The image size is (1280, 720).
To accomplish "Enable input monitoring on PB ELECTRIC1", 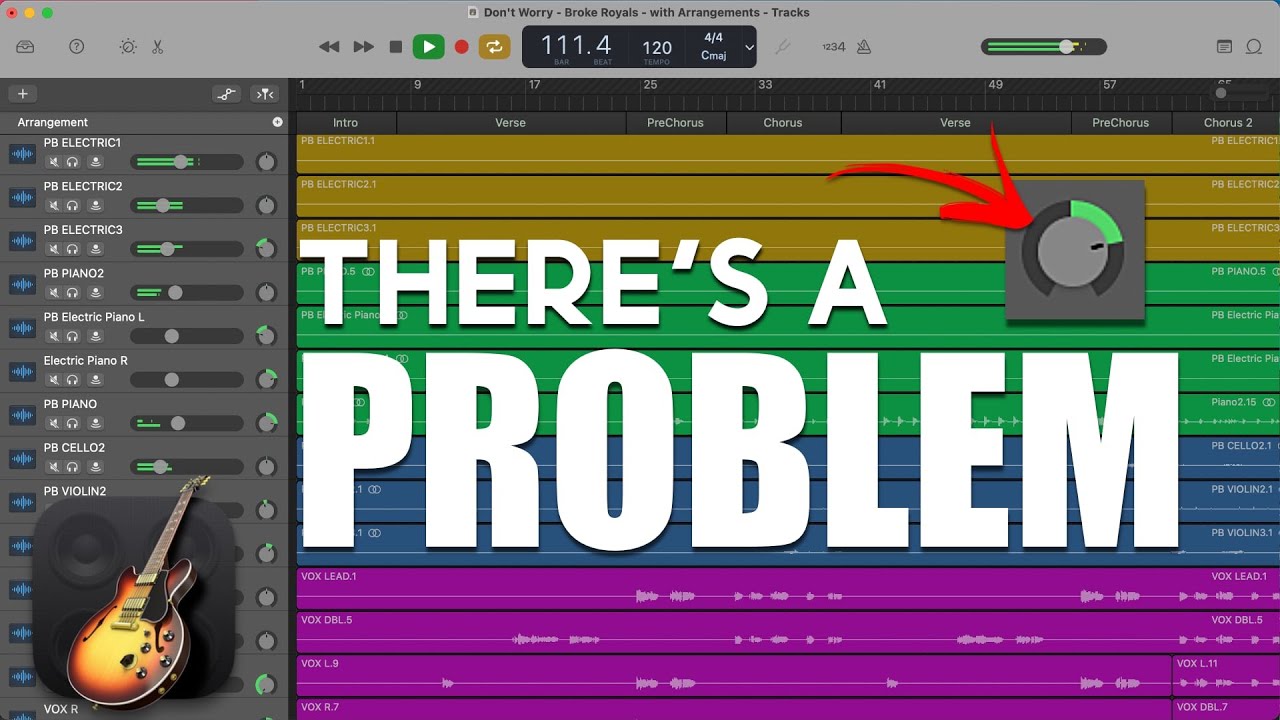I will (x=95, y=162).
